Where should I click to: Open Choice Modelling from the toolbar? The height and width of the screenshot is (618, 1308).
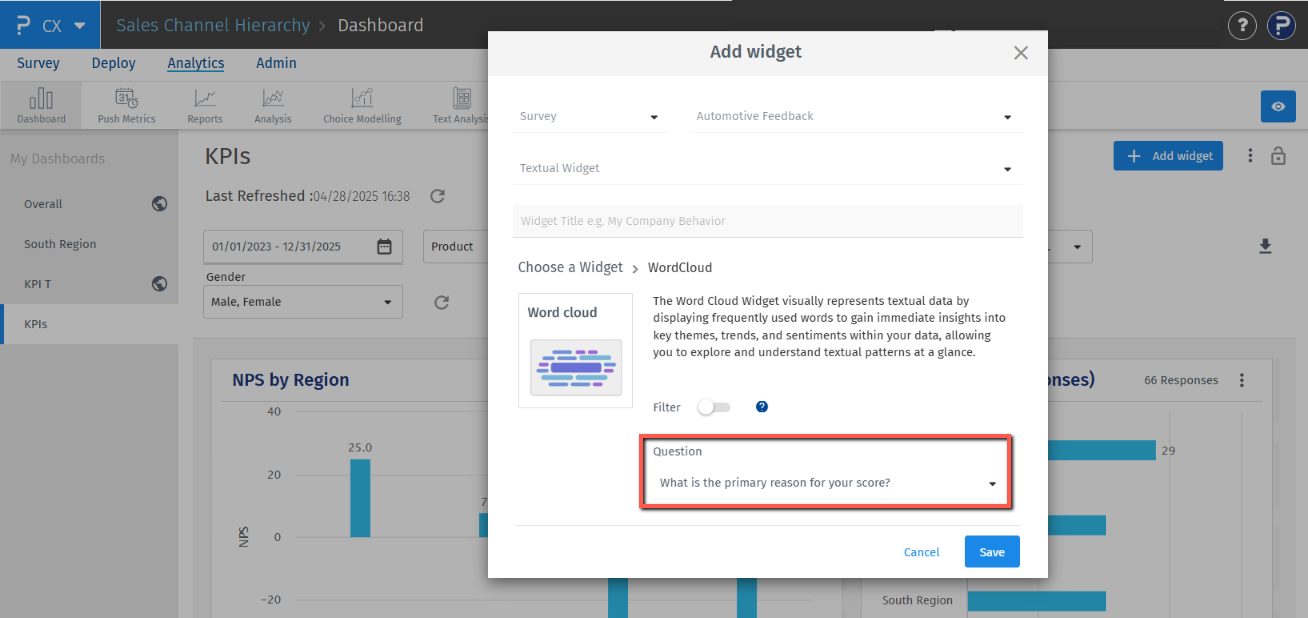click(x=362, y=106)
